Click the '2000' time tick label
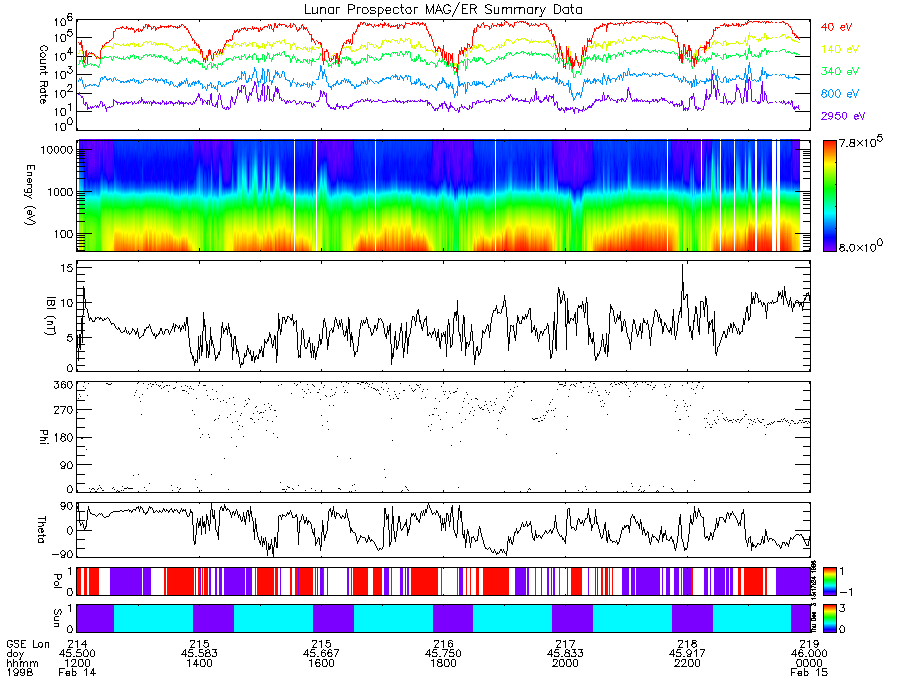Viewport: 900px width, 700px height. click(565, 663)
